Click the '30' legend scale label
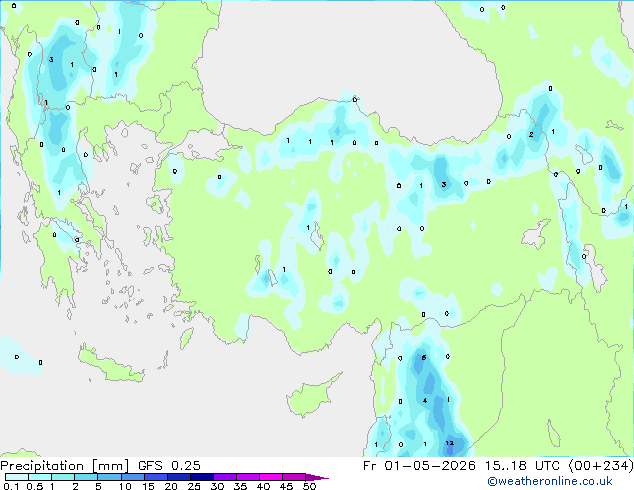Image resolution: width=634 pixels, height=490 pixels. pyautogui.click(x=217, y=486)
